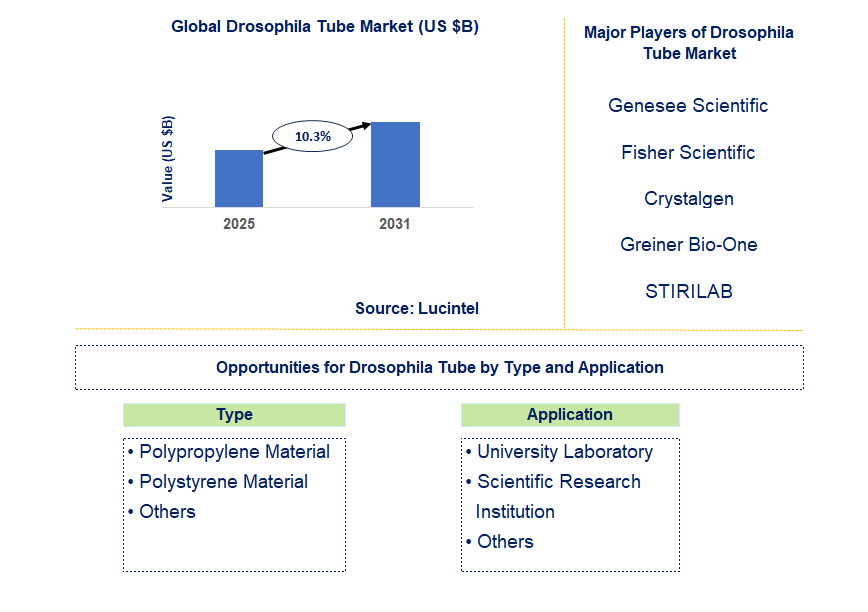The width and height of the screenshot is (868, 612).
Task: Select the 2031 bar in the chart
Action: 395,164
